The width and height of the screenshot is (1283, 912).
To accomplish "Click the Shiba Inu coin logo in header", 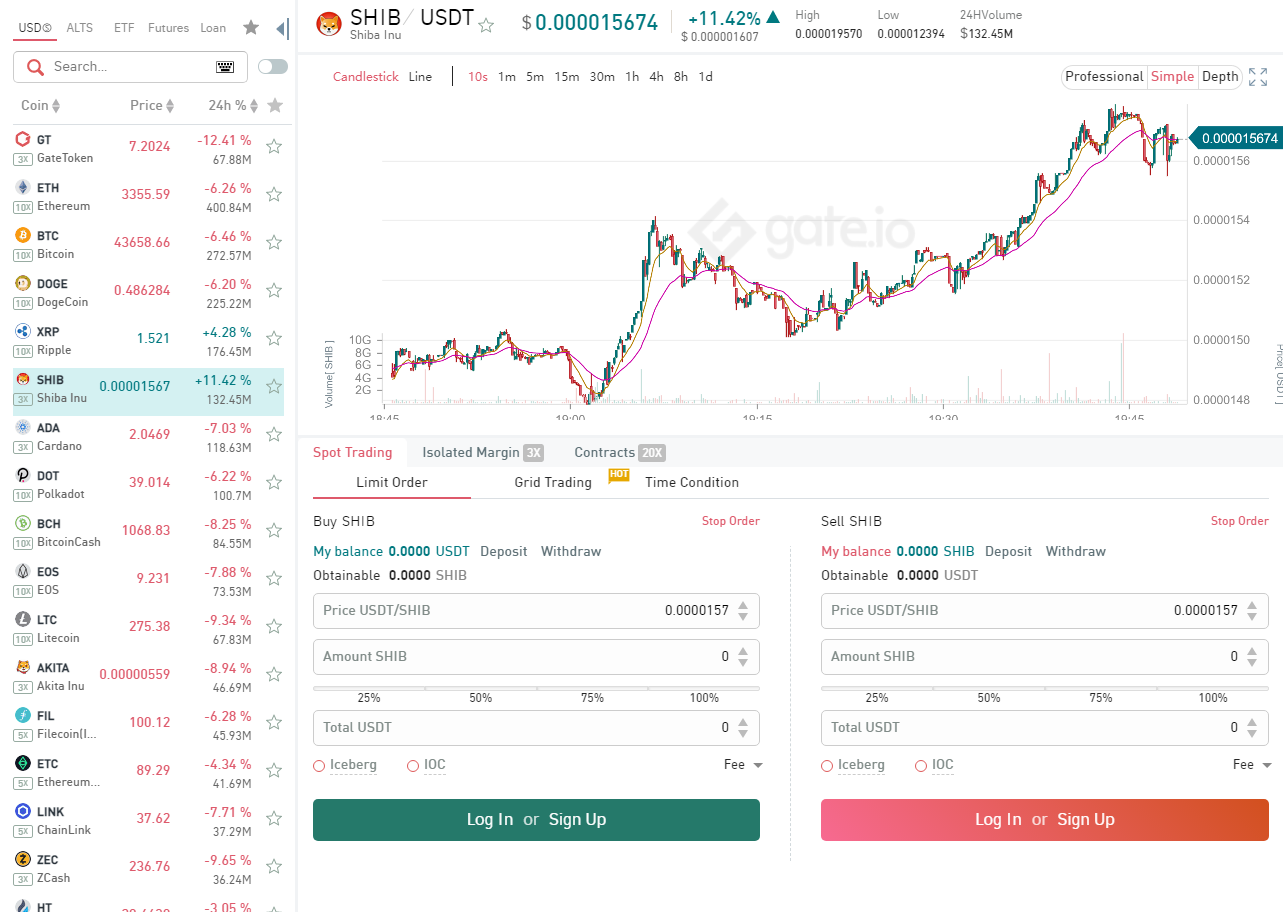I will click(x=329, y=24).
